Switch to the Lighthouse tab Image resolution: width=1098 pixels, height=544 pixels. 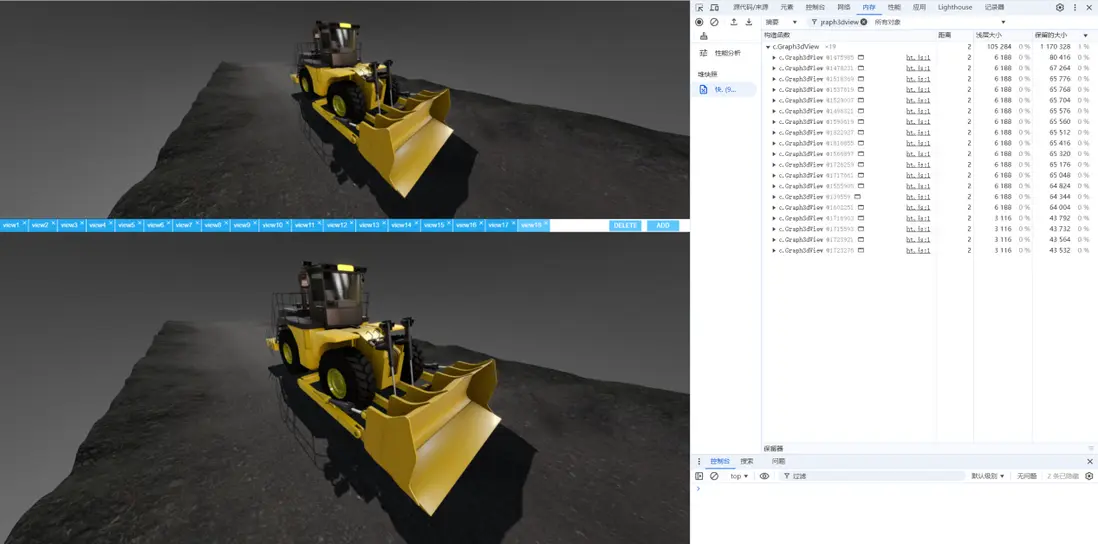click(x=954, y=8)
